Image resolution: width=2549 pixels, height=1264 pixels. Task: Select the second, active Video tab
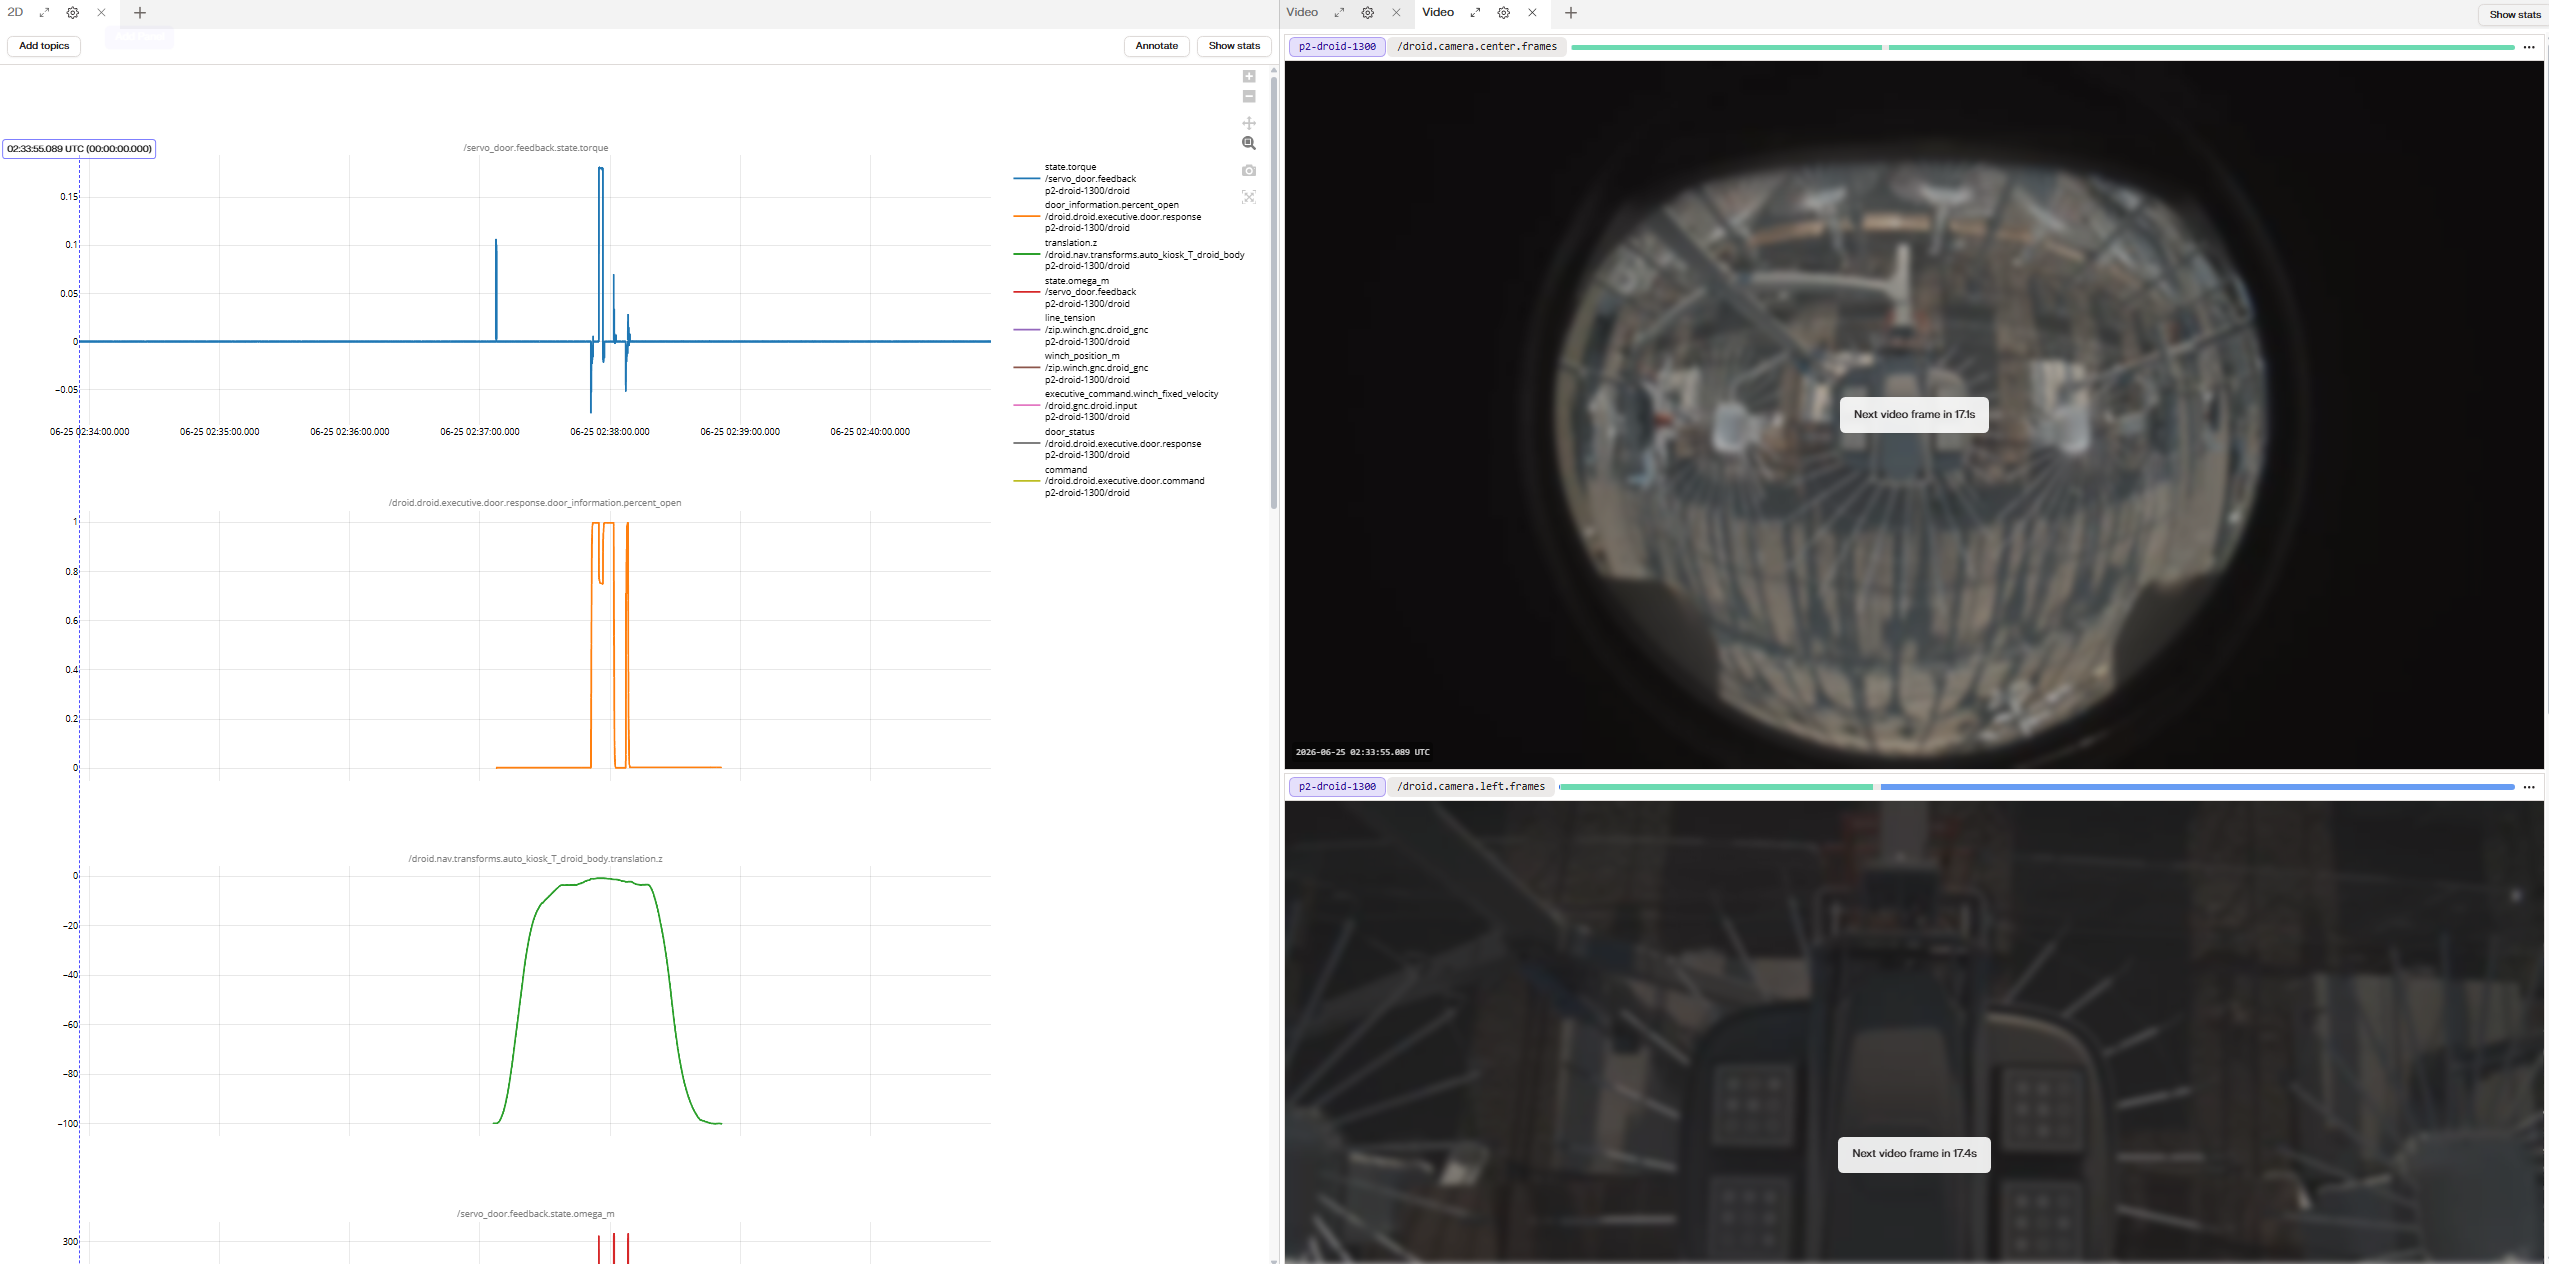[x=1438, y=13]
